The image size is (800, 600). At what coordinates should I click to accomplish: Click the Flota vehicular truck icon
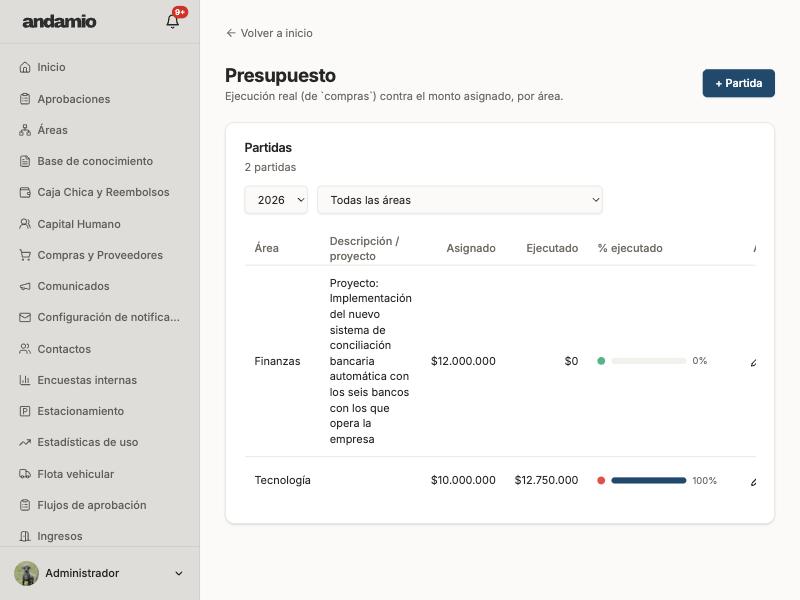[x=25, y=474]
